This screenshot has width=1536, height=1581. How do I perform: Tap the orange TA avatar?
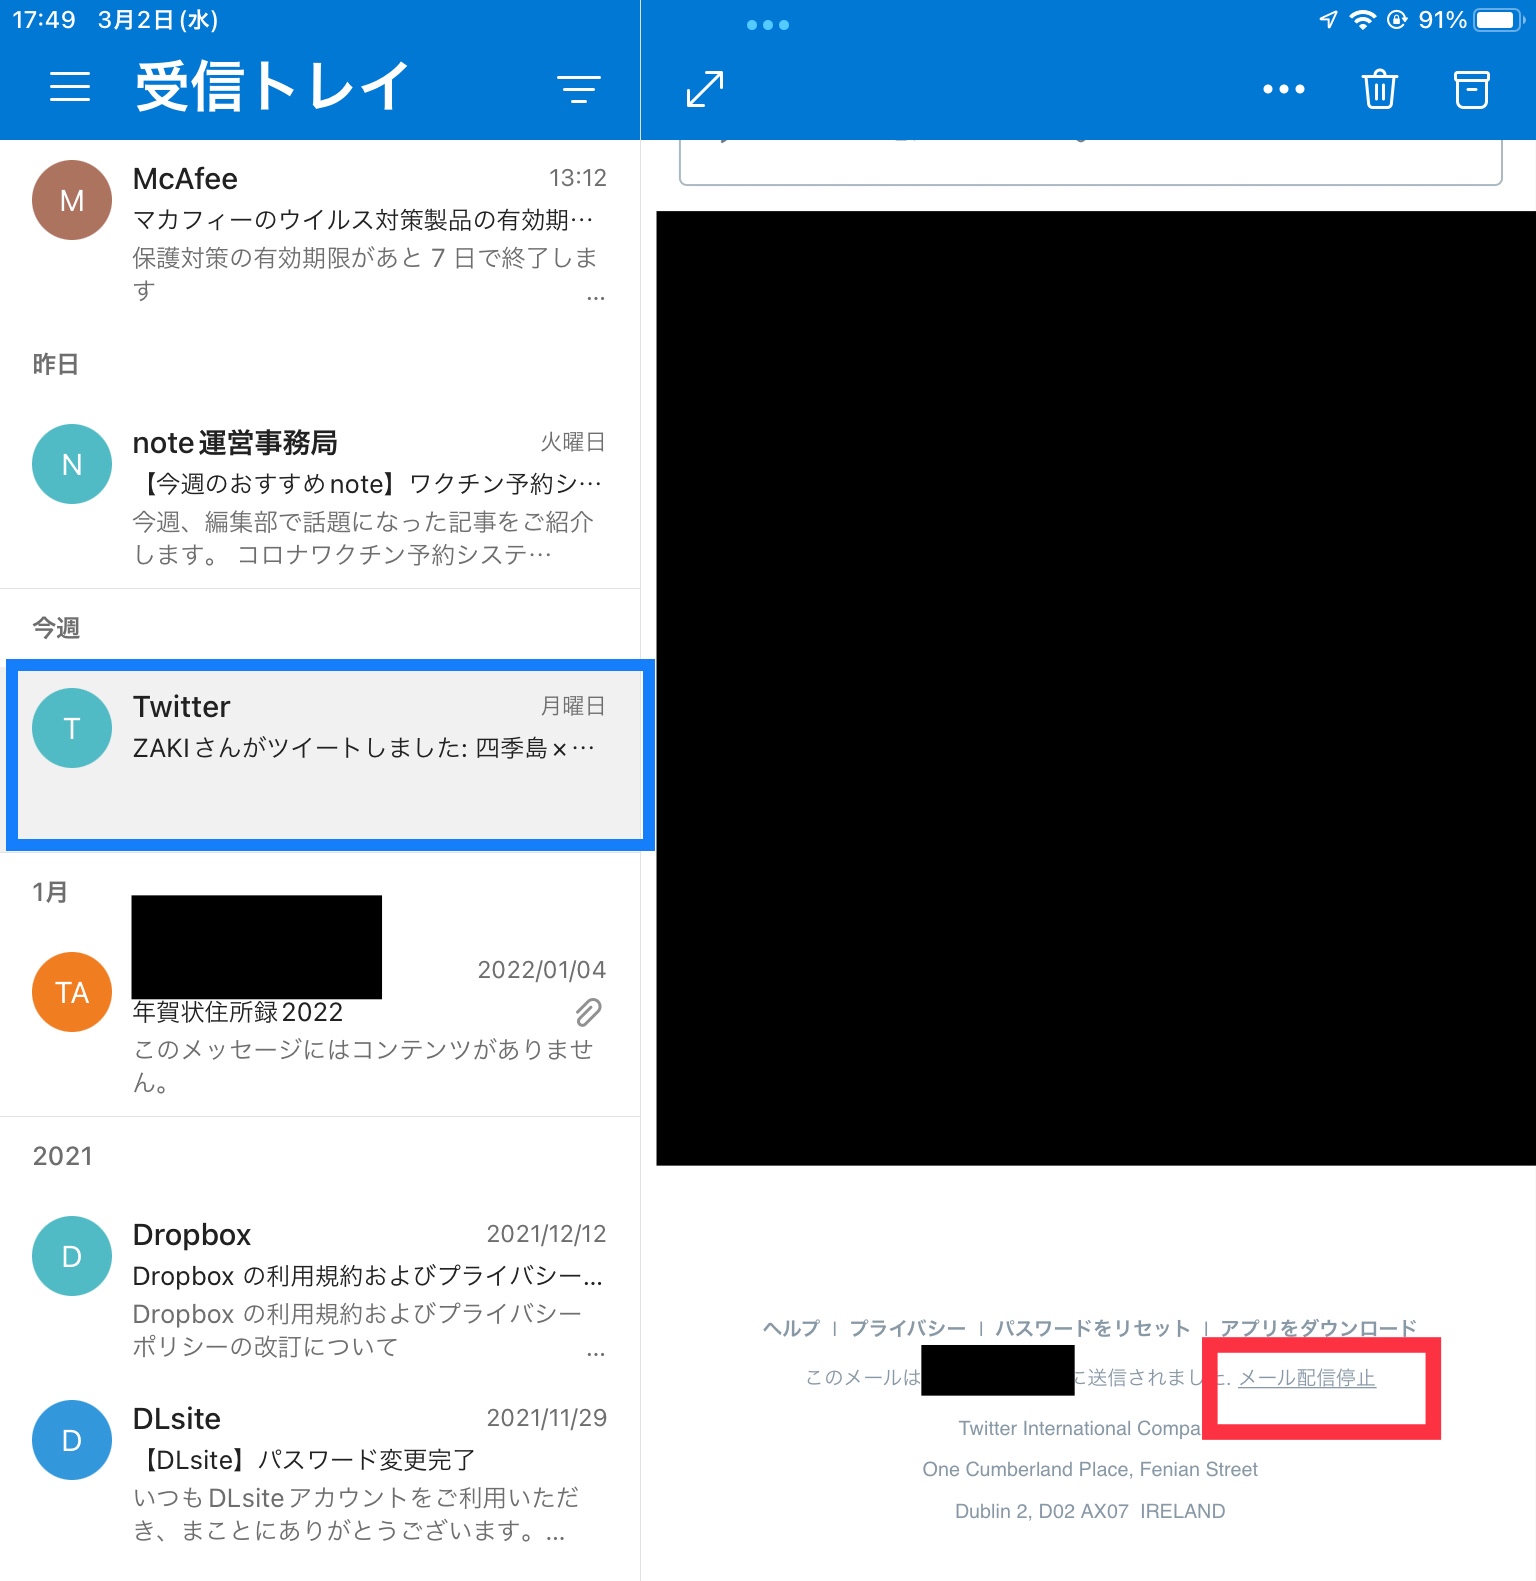(x=72, y=992)
